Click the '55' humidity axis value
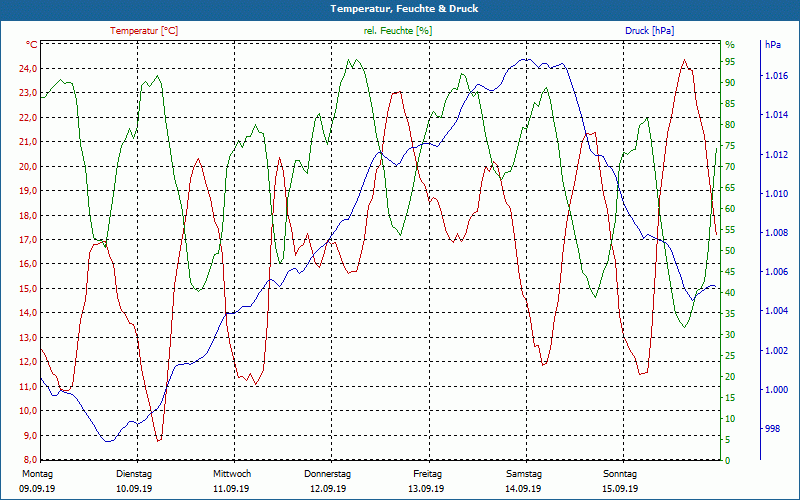The width and height of the screenshot is (800, 500). pos(730,230)
